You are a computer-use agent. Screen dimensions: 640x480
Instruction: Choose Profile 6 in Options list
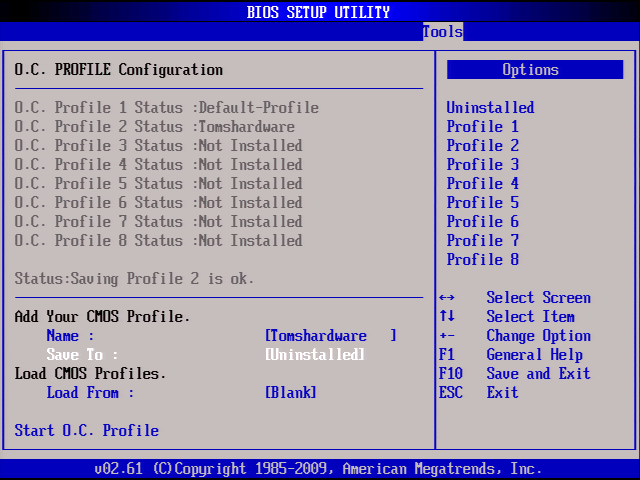tap(482, 222)
